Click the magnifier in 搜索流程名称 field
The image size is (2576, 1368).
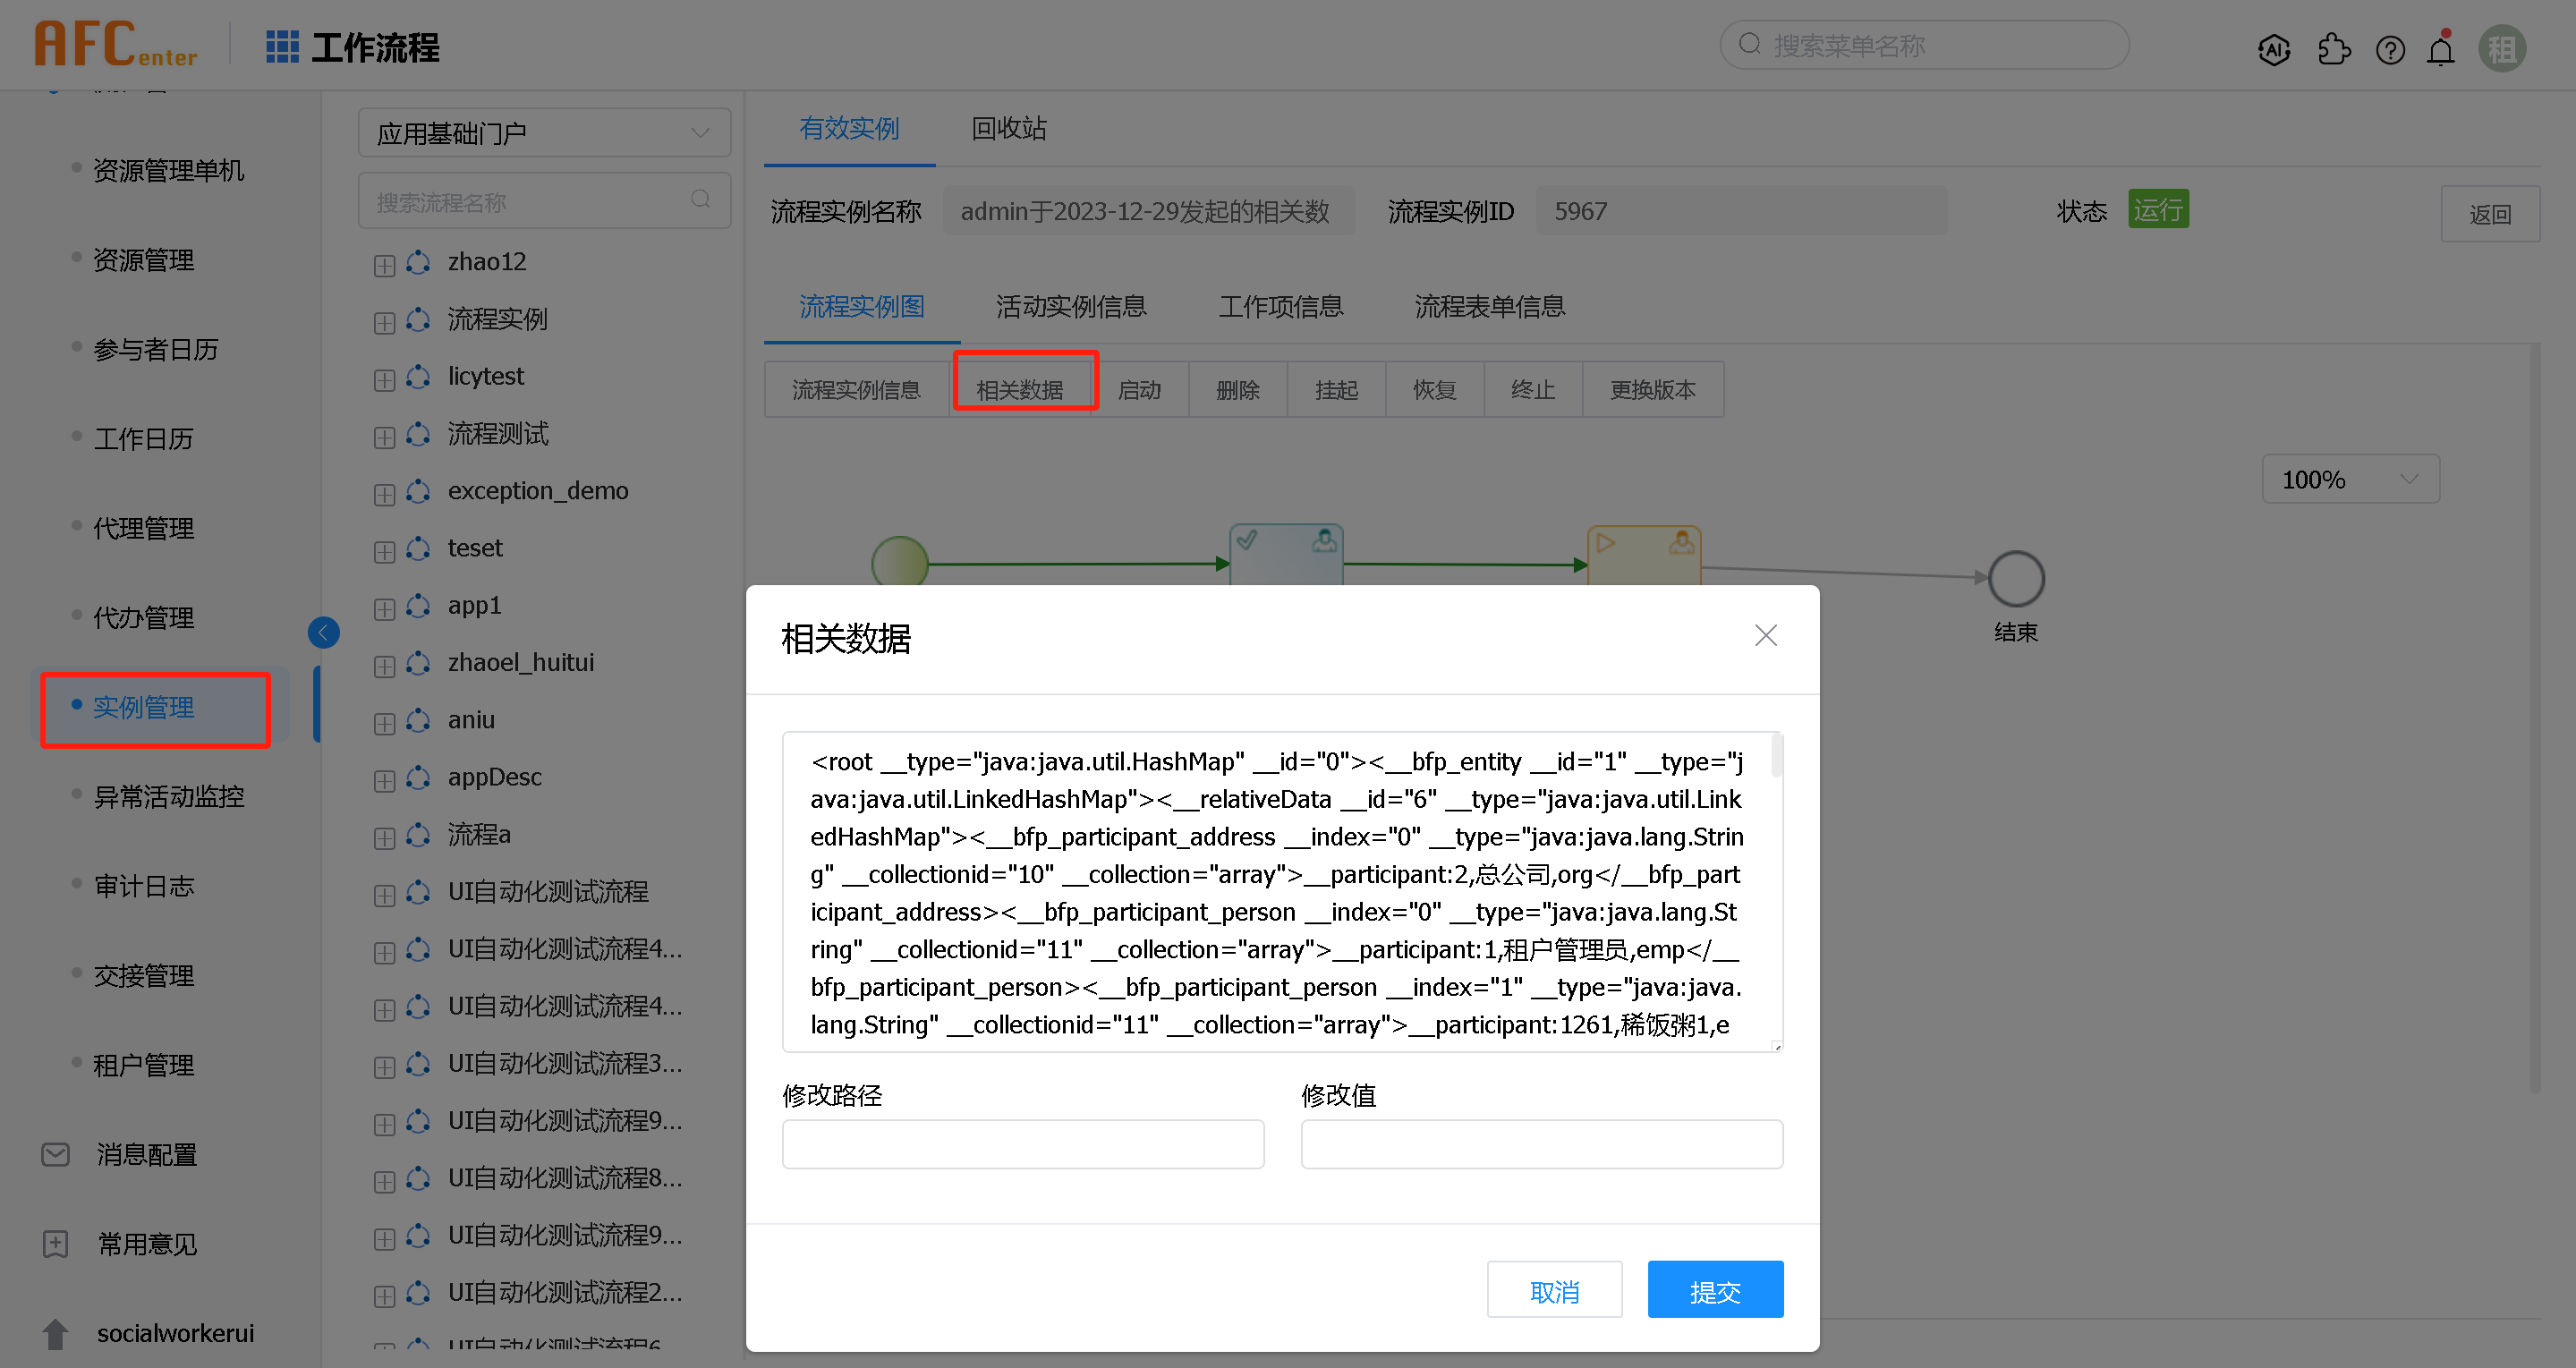click(700, 200)
